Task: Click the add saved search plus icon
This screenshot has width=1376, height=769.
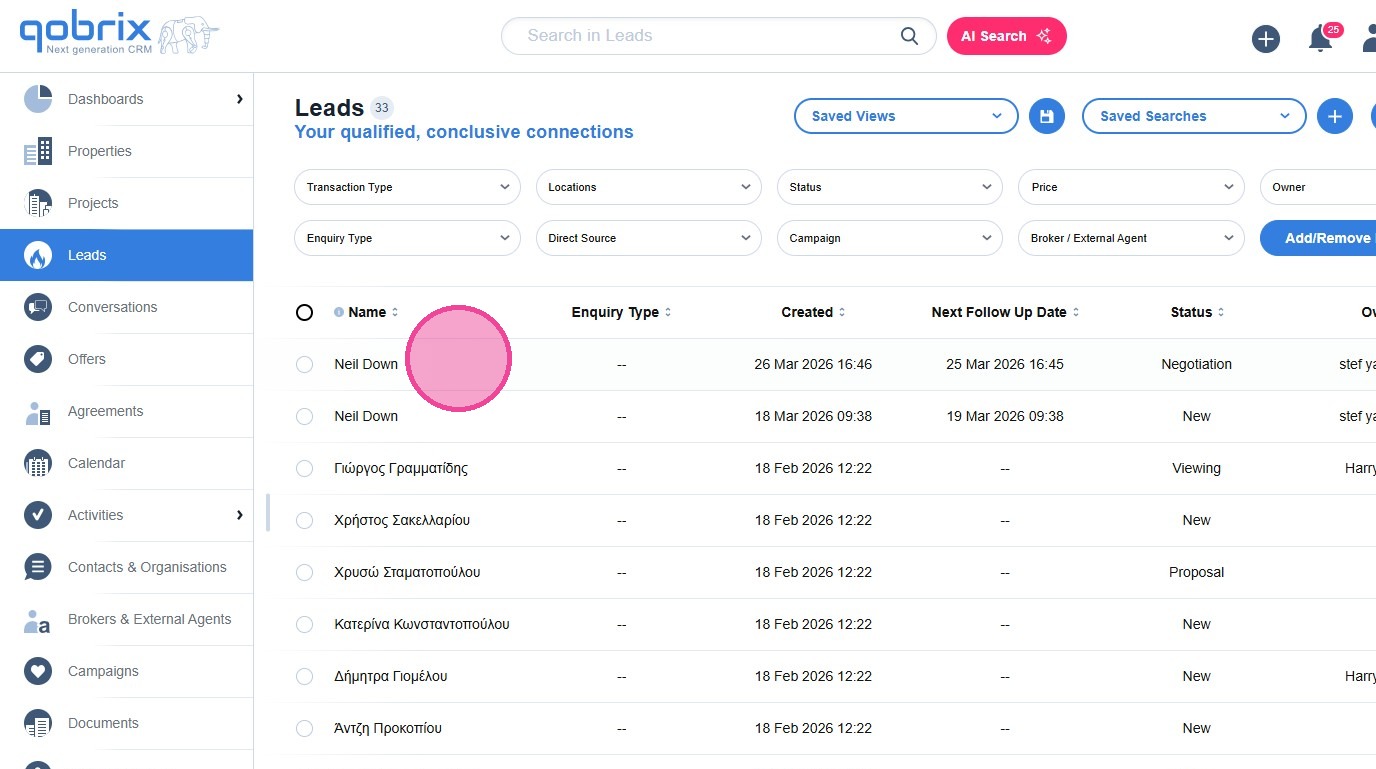Action: [1334, 116]
